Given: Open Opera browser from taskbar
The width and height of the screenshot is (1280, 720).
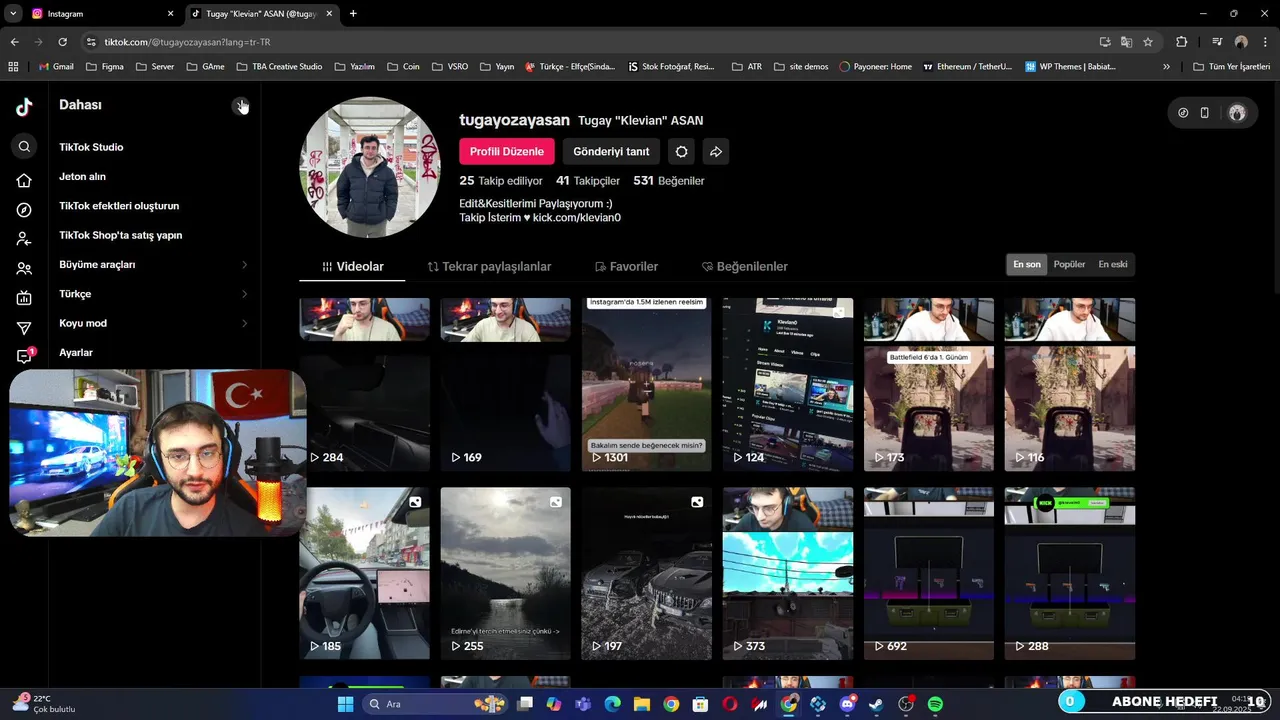Looking at the screenshot, I should 730,704.
